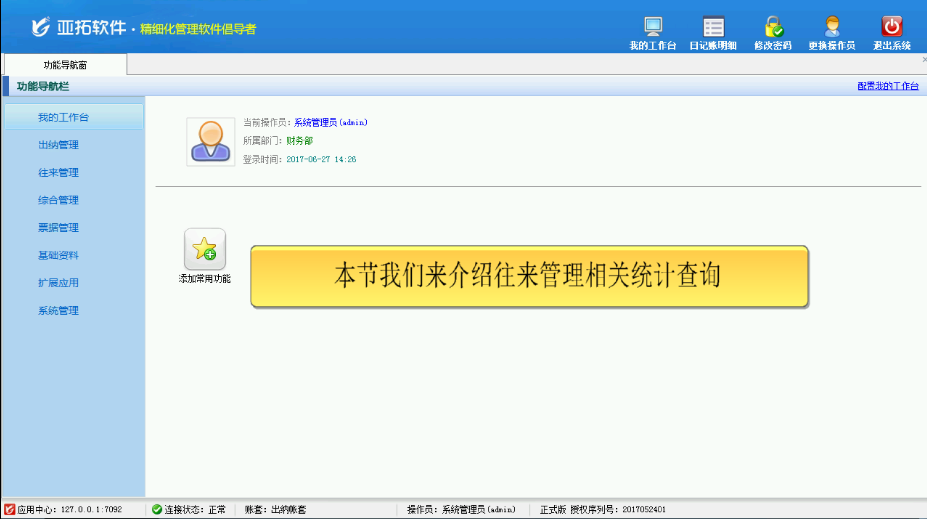Click the 添加常用功能 star icon
This screenshot has width=927, height=519.
point(204,249)
